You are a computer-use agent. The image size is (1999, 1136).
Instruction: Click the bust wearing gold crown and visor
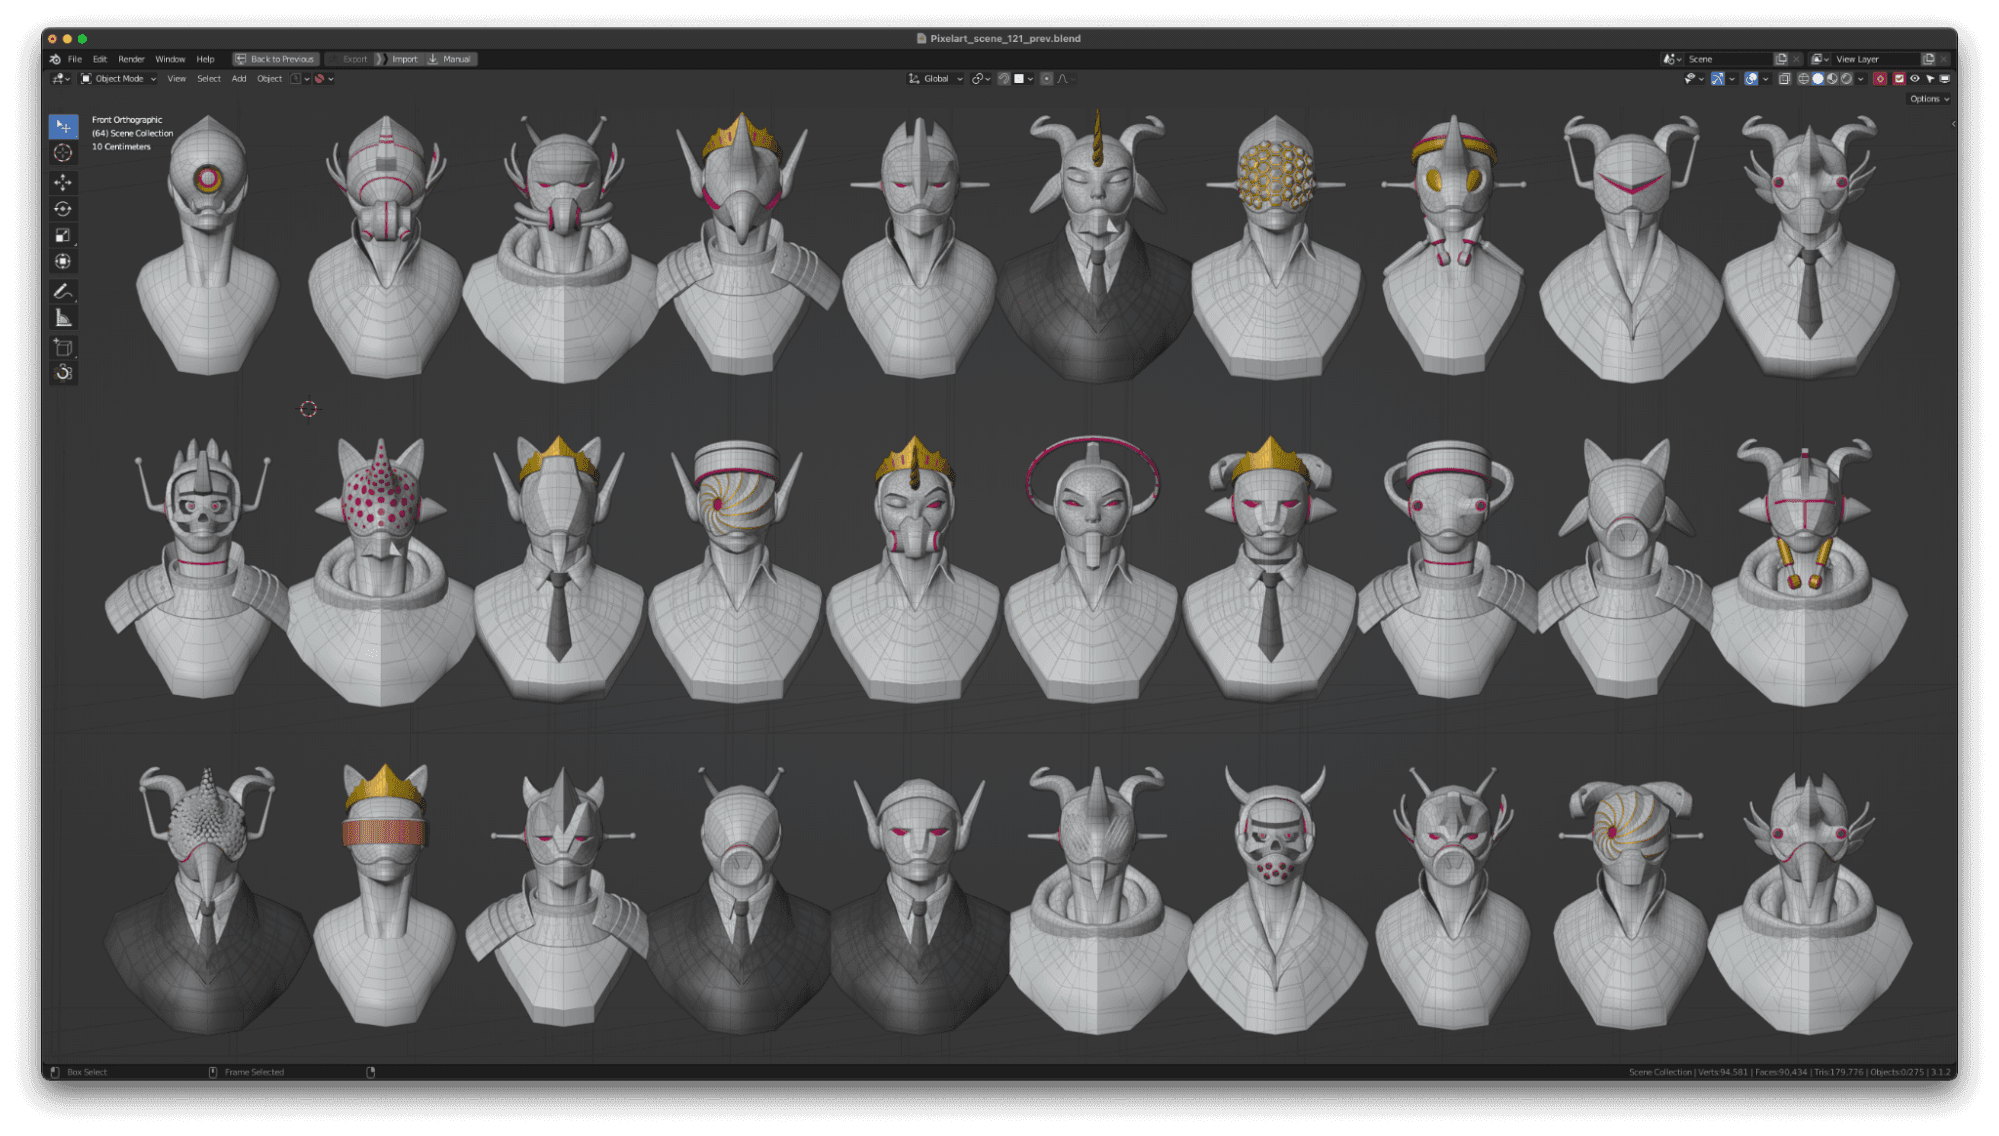(385, 895)
